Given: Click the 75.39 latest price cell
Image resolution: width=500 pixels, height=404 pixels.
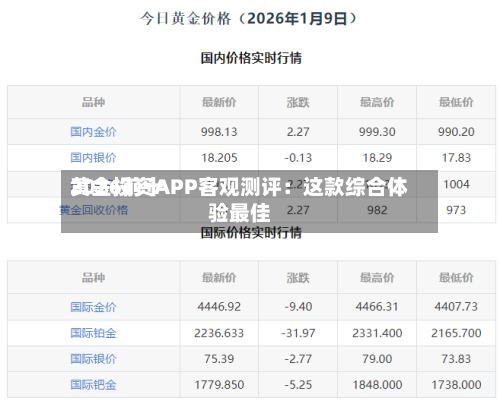Looking at the screenshot, I should [x=219, y=359].
